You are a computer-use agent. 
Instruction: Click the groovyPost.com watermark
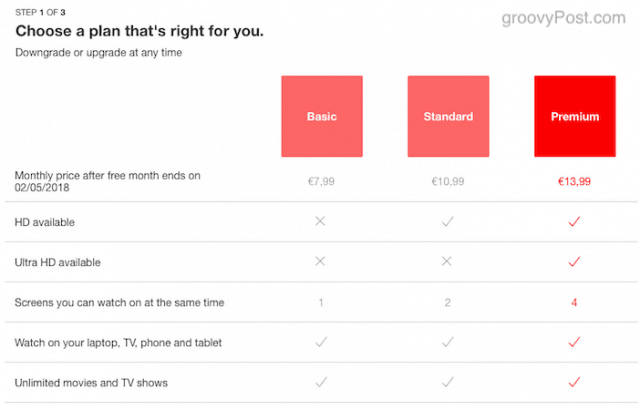[563, 18]
